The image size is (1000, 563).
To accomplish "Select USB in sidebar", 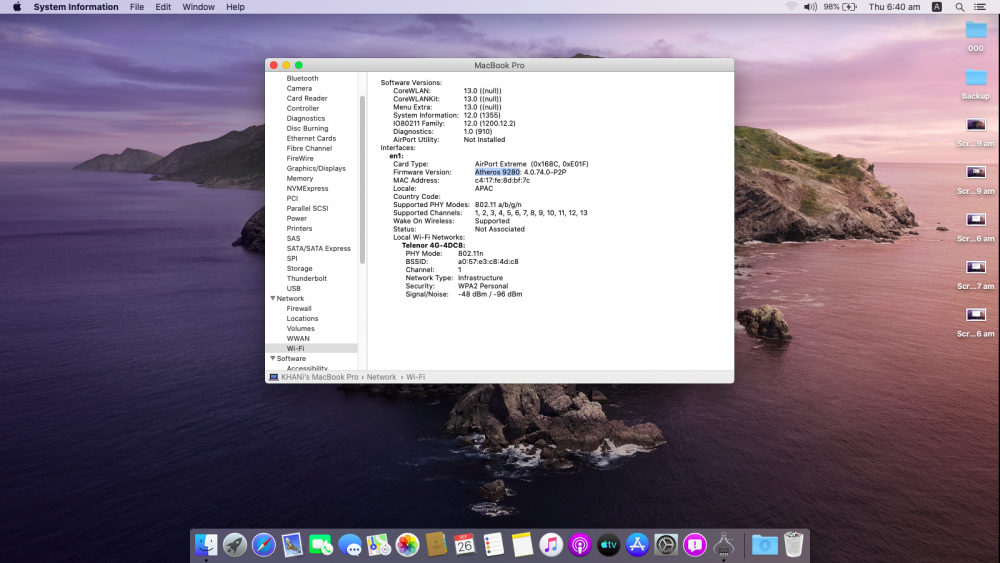I will [x=293, y=289].
